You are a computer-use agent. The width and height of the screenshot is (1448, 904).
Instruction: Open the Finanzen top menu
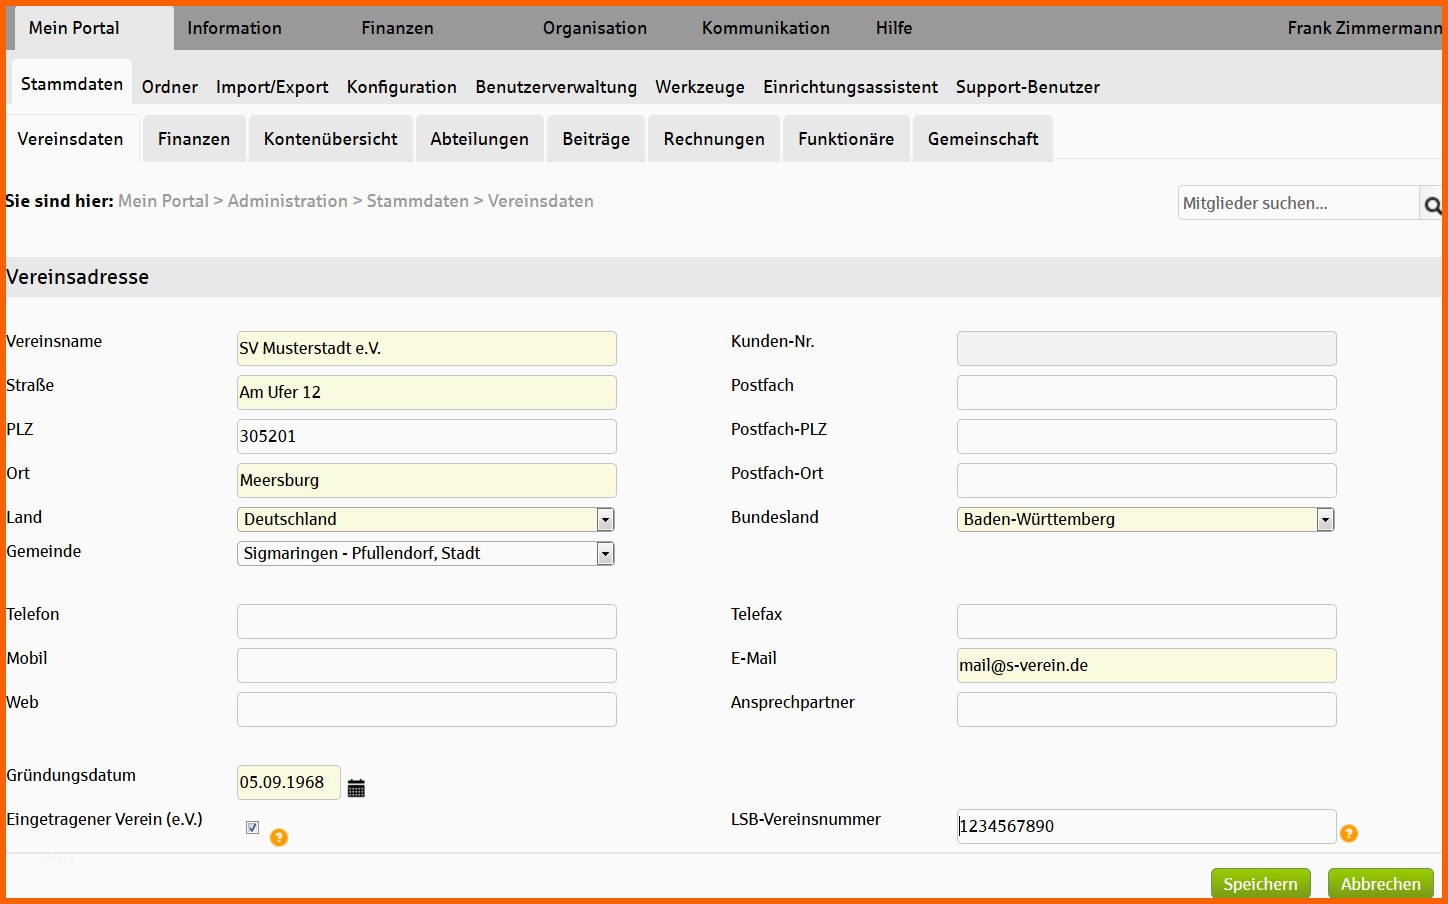click(x=397, y=28)
